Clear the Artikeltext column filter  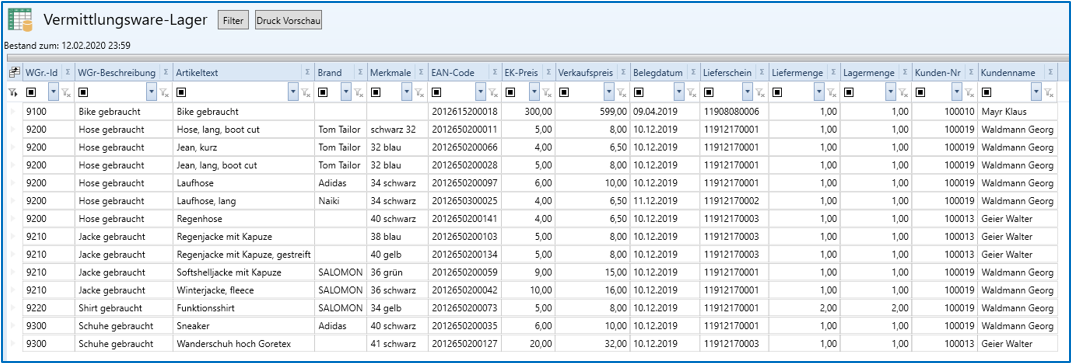coord(306,92)
